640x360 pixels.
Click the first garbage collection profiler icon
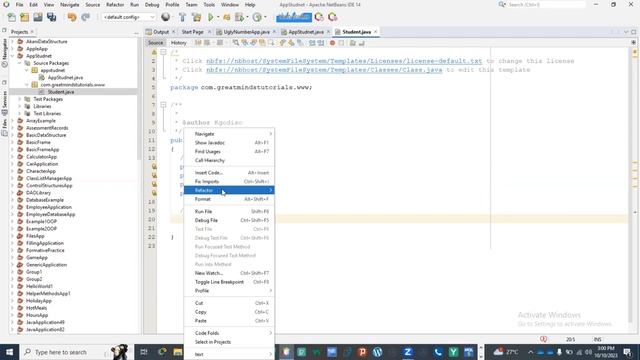(x=319, y=17)
